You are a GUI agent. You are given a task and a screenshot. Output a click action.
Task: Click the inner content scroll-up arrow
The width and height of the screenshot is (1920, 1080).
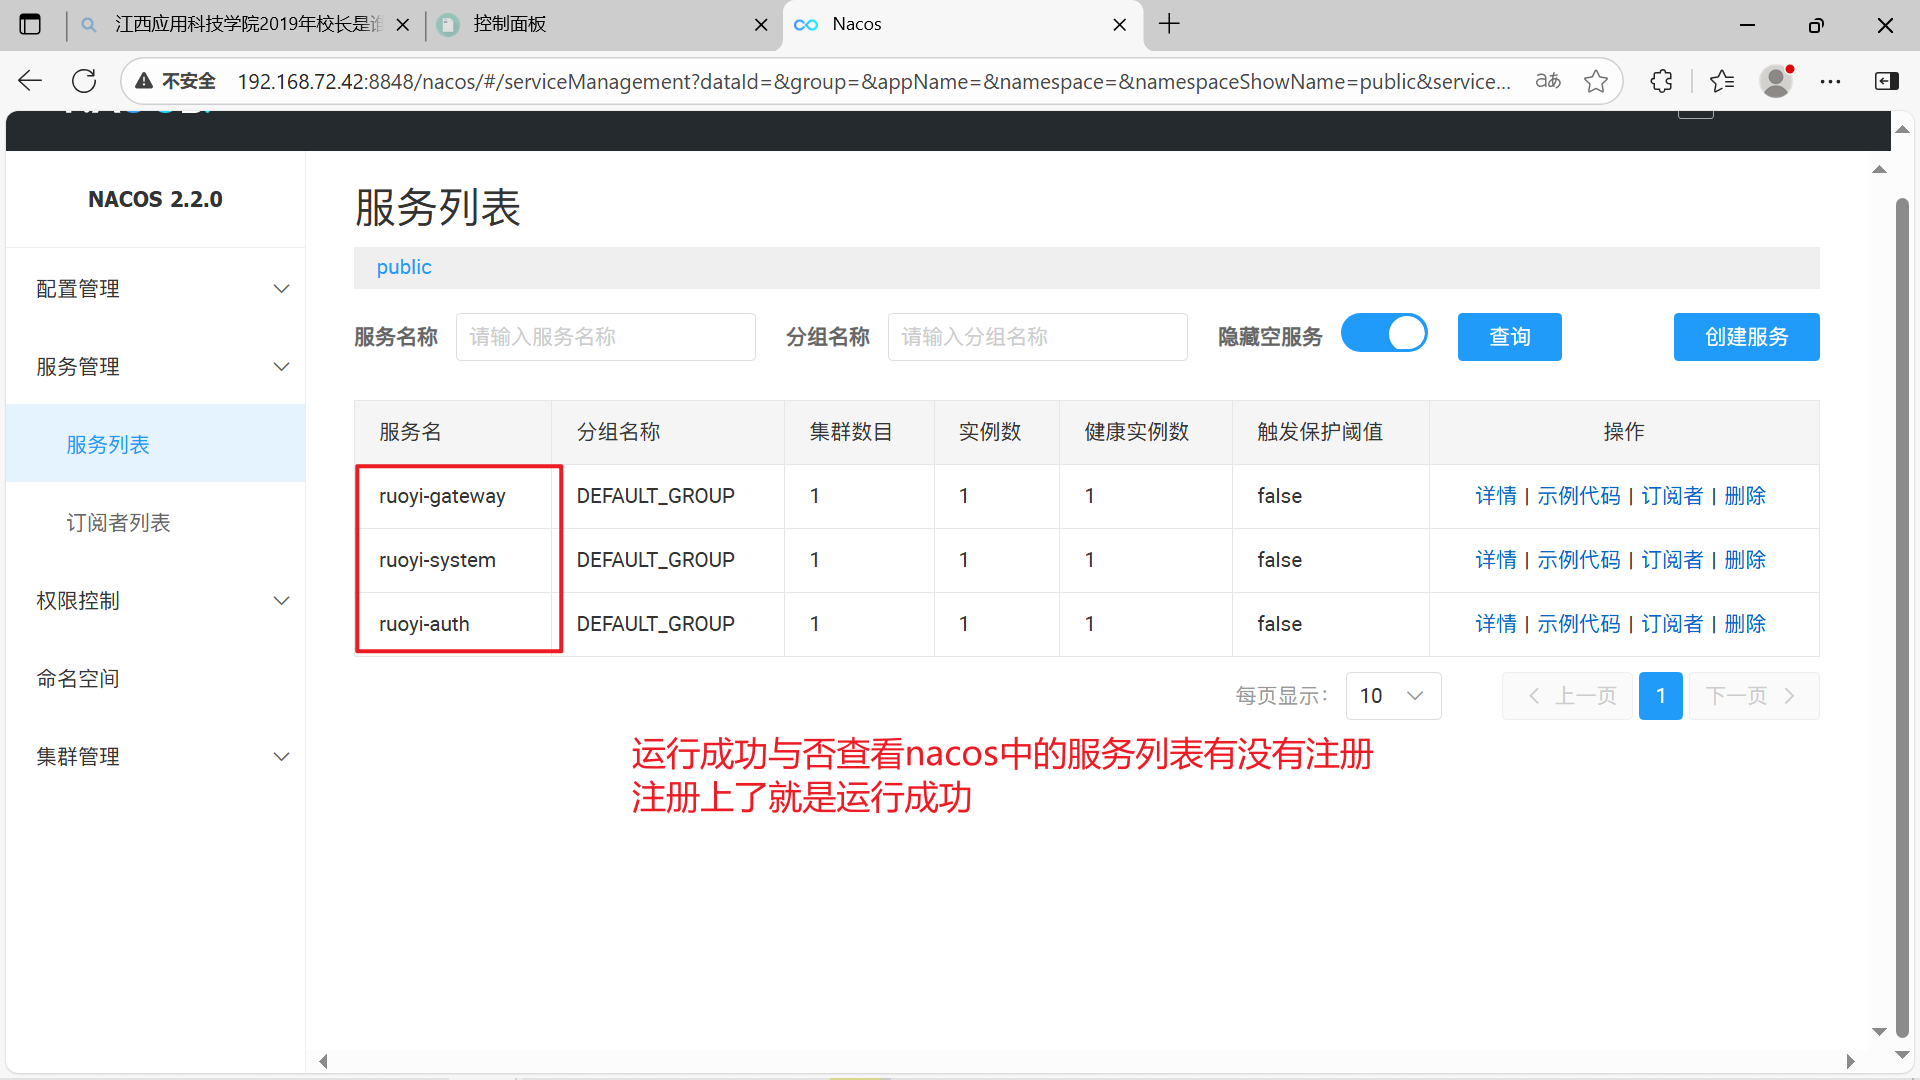point(1879,170)
